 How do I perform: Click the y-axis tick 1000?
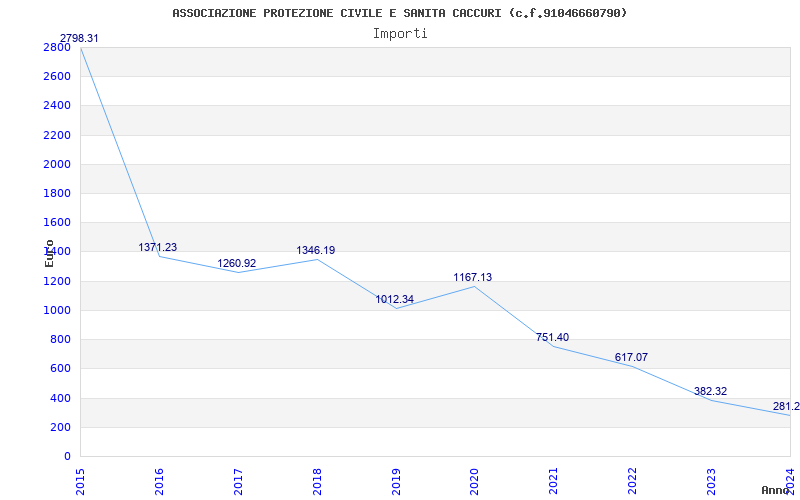pyautogui.click(x=57, y=310)
